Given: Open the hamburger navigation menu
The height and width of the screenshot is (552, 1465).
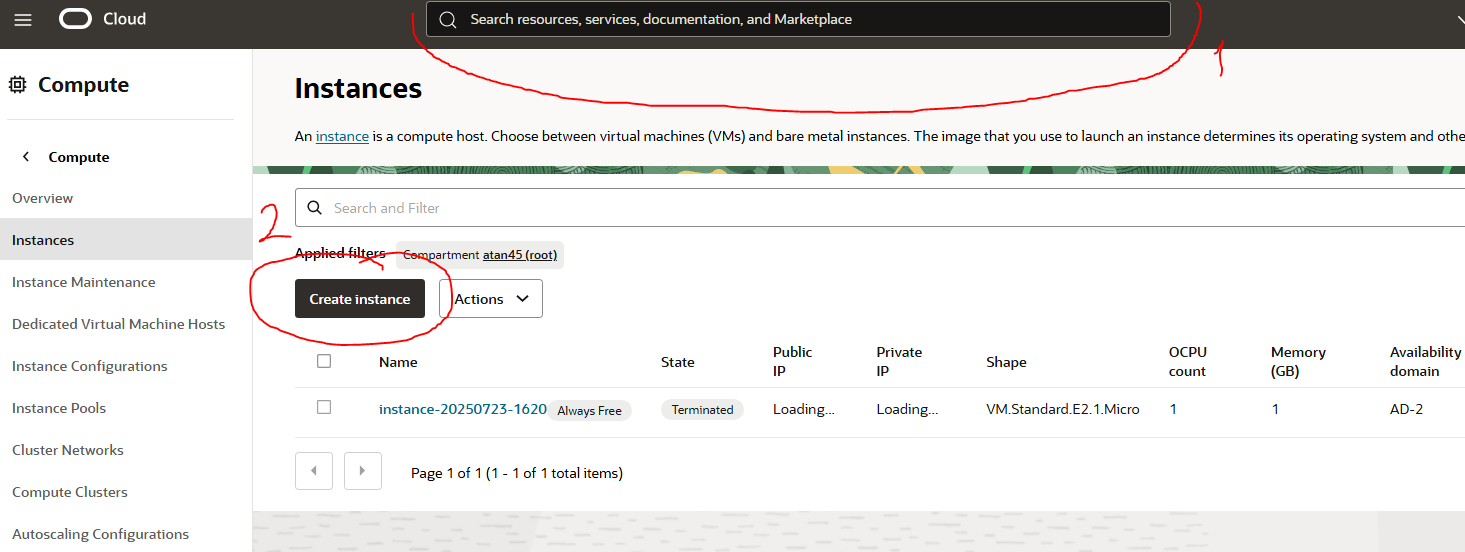Looking at the screenshot, I should point(23,19).
